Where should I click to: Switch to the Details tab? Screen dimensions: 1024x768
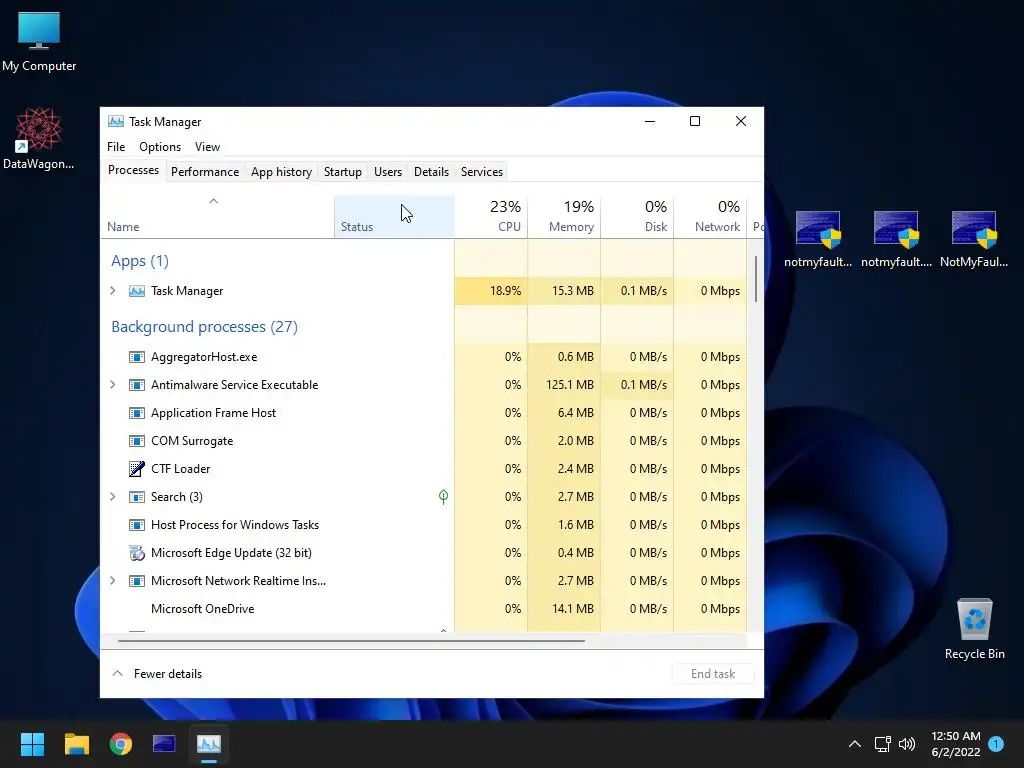tap(432, 172)
